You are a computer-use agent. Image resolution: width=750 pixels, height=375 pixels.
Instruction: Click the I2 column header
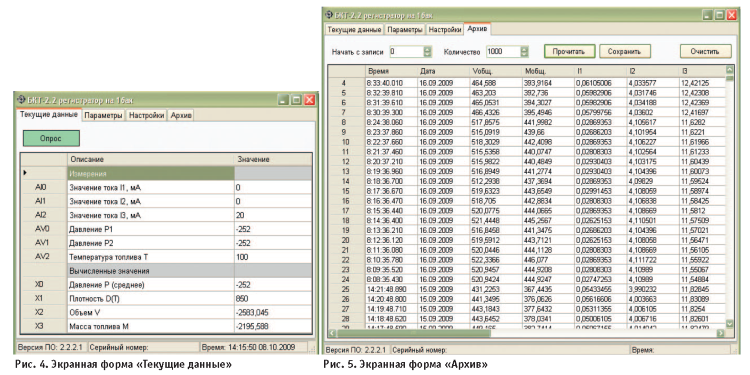pyautogui.click(x=652, y=71)
